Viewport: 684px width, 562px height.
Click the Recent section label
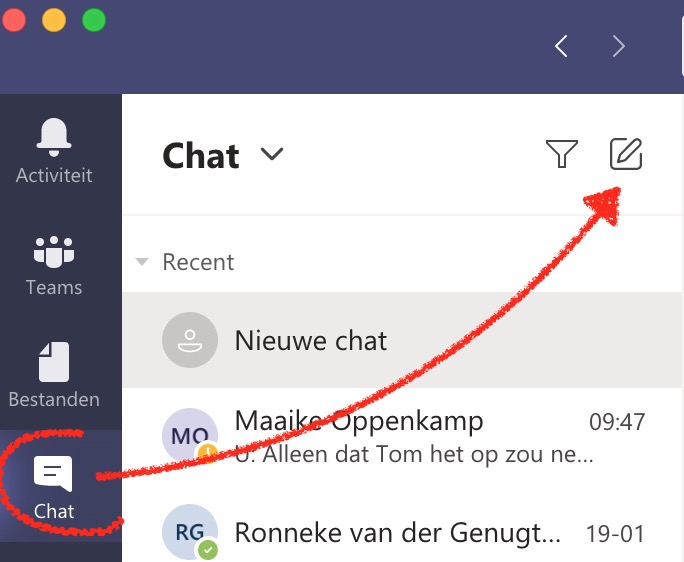[198, 262]
